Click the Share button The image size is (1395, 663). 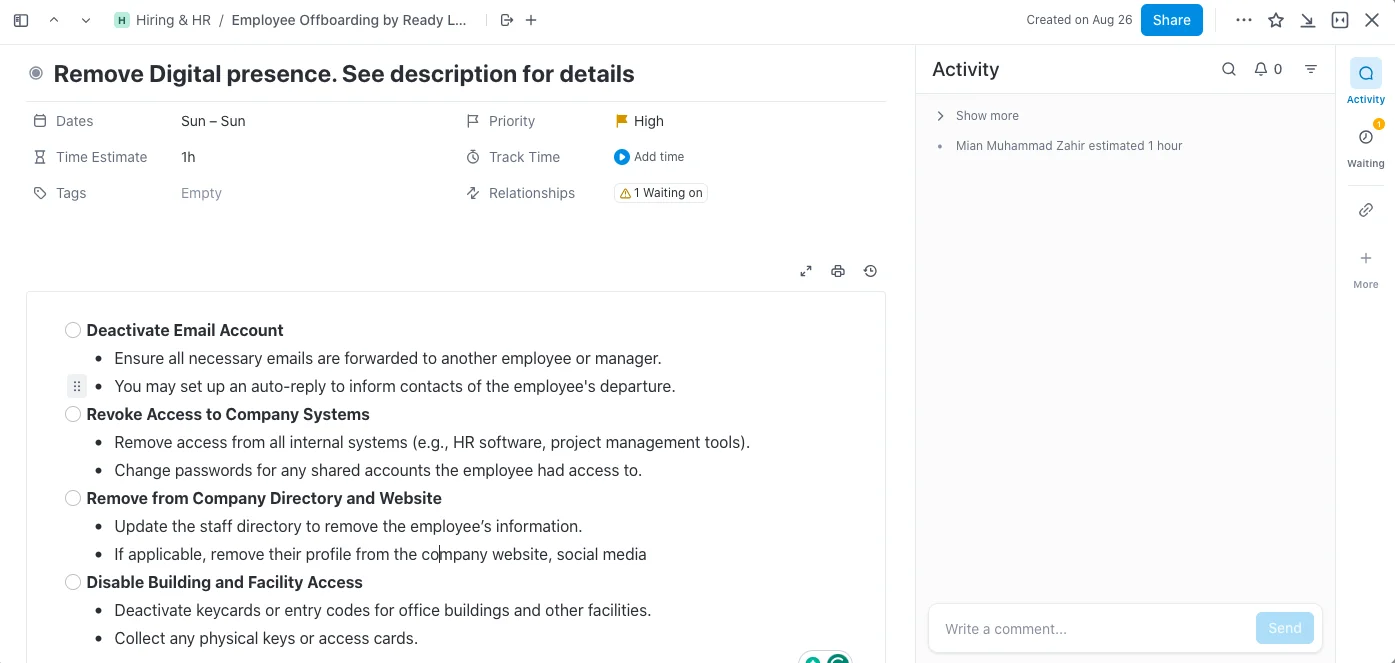[x=1172, y=20]
